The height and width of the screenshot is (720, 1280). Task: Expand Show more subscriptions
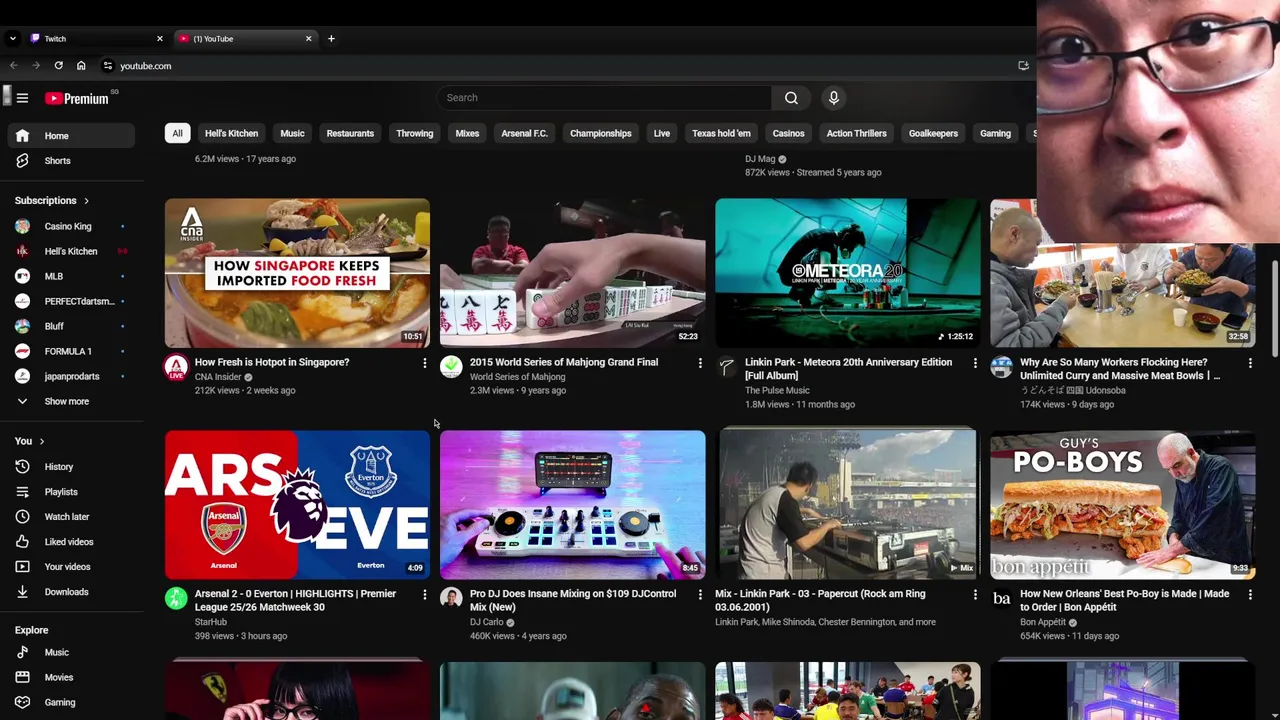pos(70,401)
